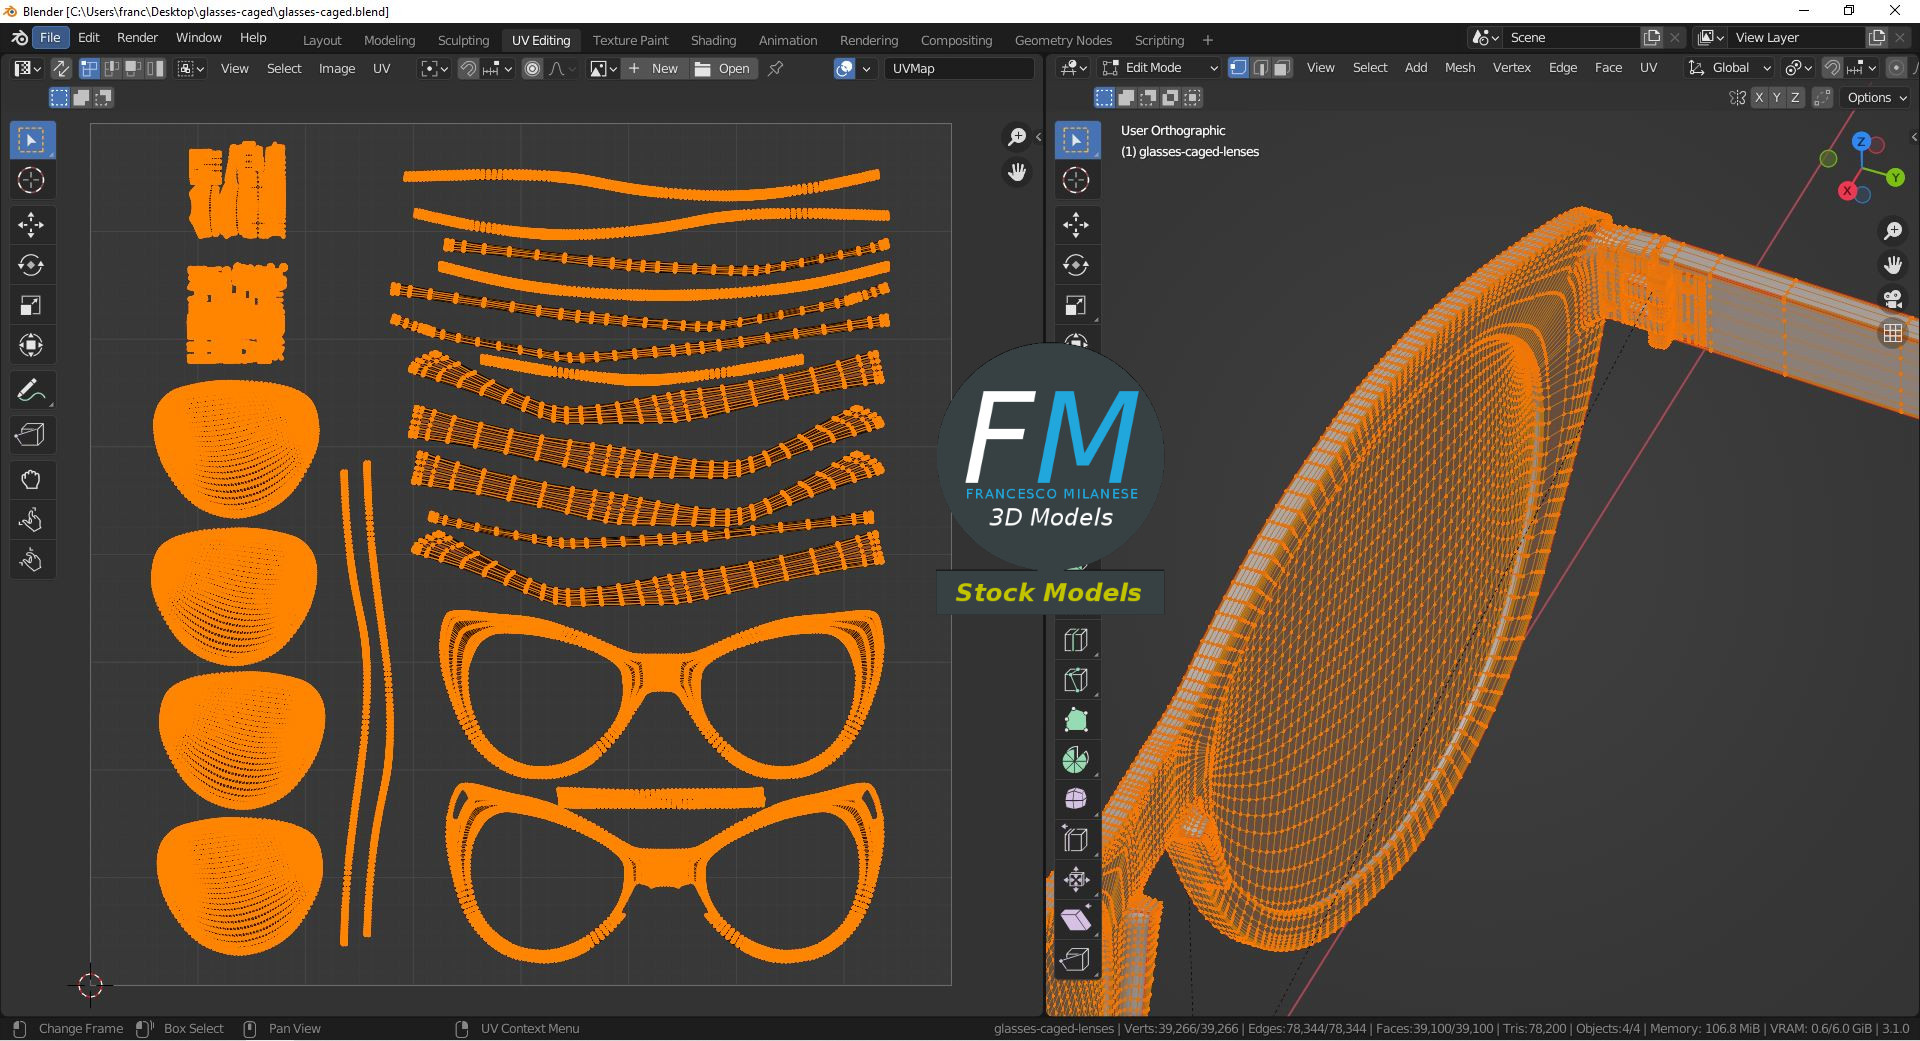Toggle UV sync selection

61,69
